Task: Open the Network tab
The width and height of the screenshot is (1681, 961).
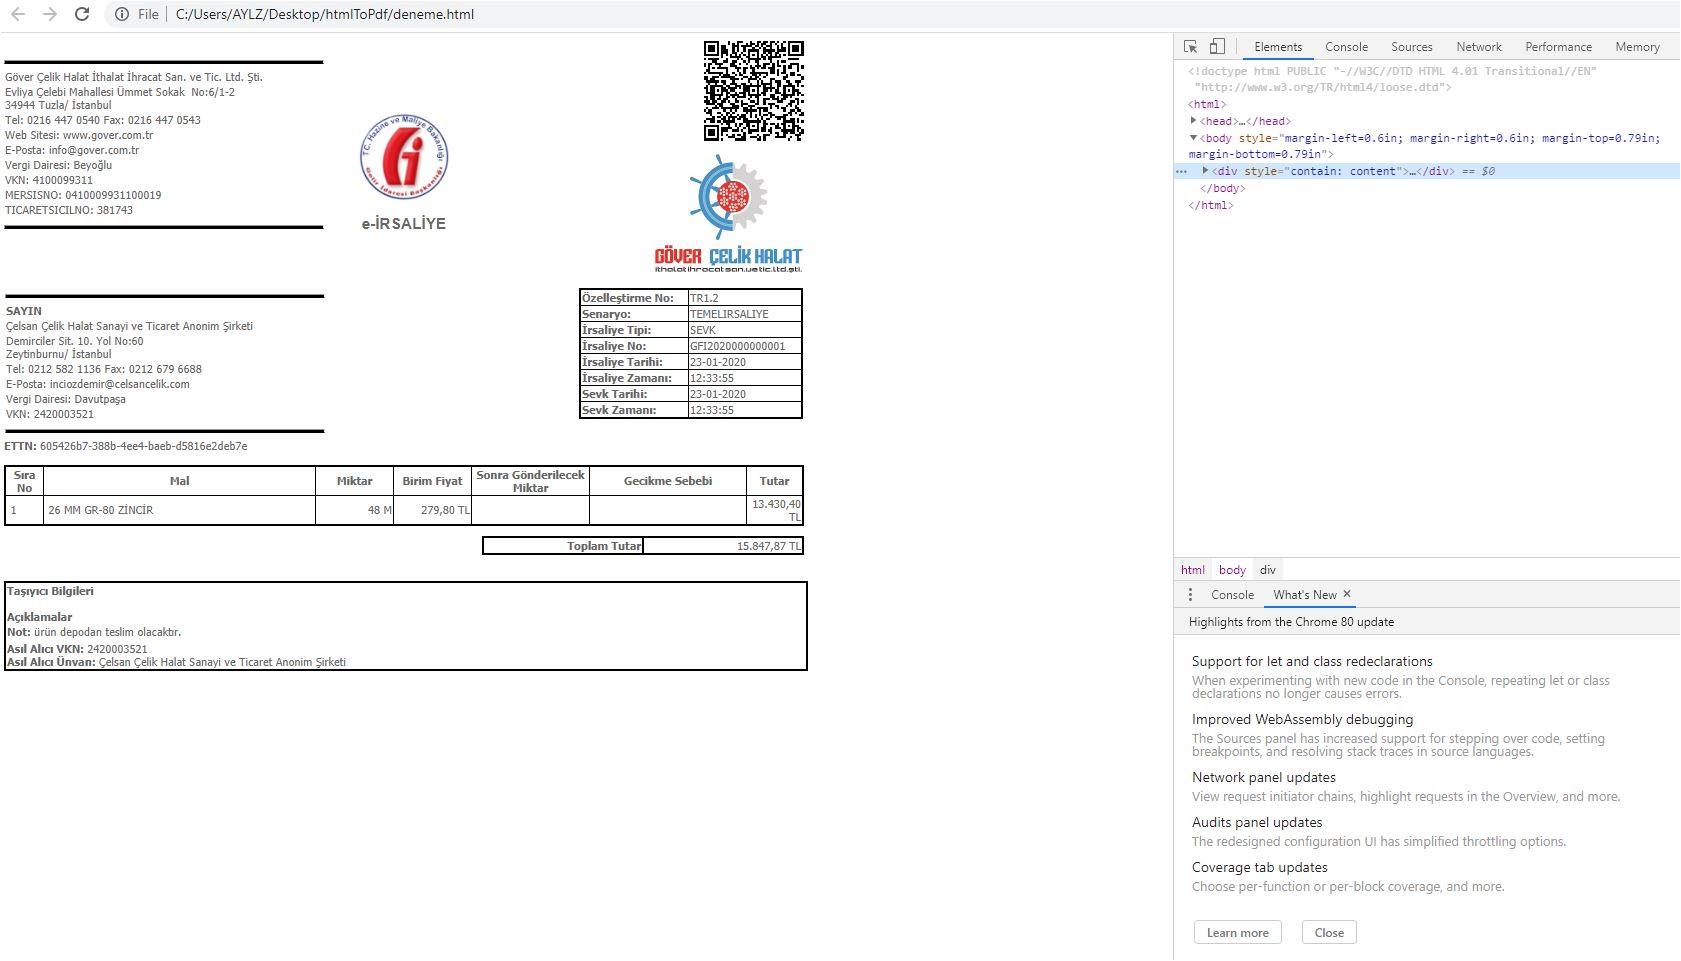Action: (1479, 47)
